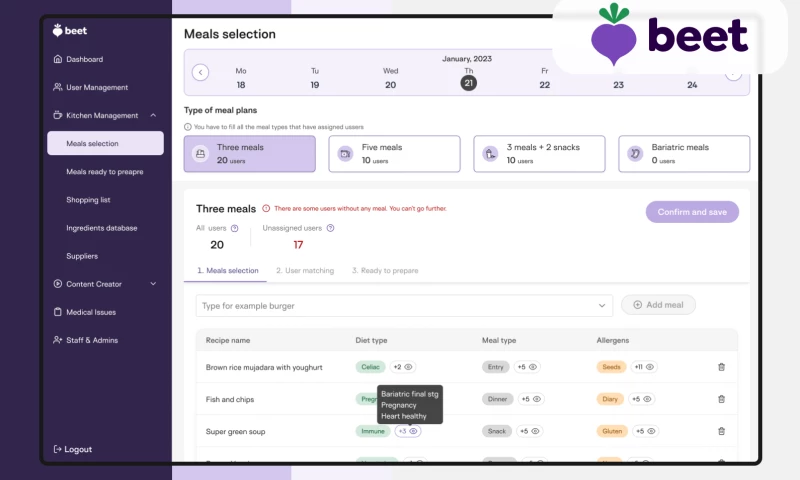Viewport: 800px width, 480px height.
Task: Open the Shopping list page
Action: tap(88, 199)
